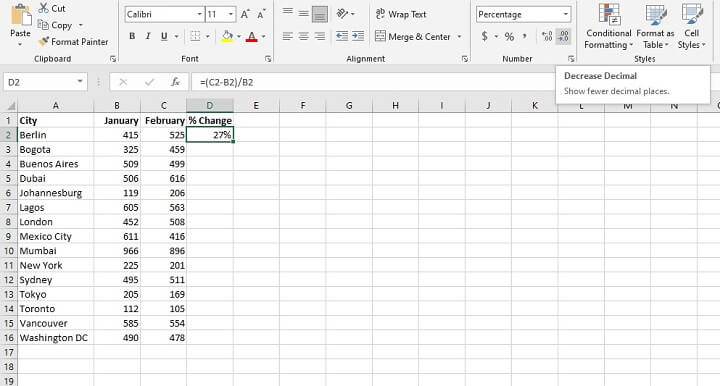Screen dimensions: 720x386
Task: Click Mexico City's February value 416
Action: [x=163, y=236]
